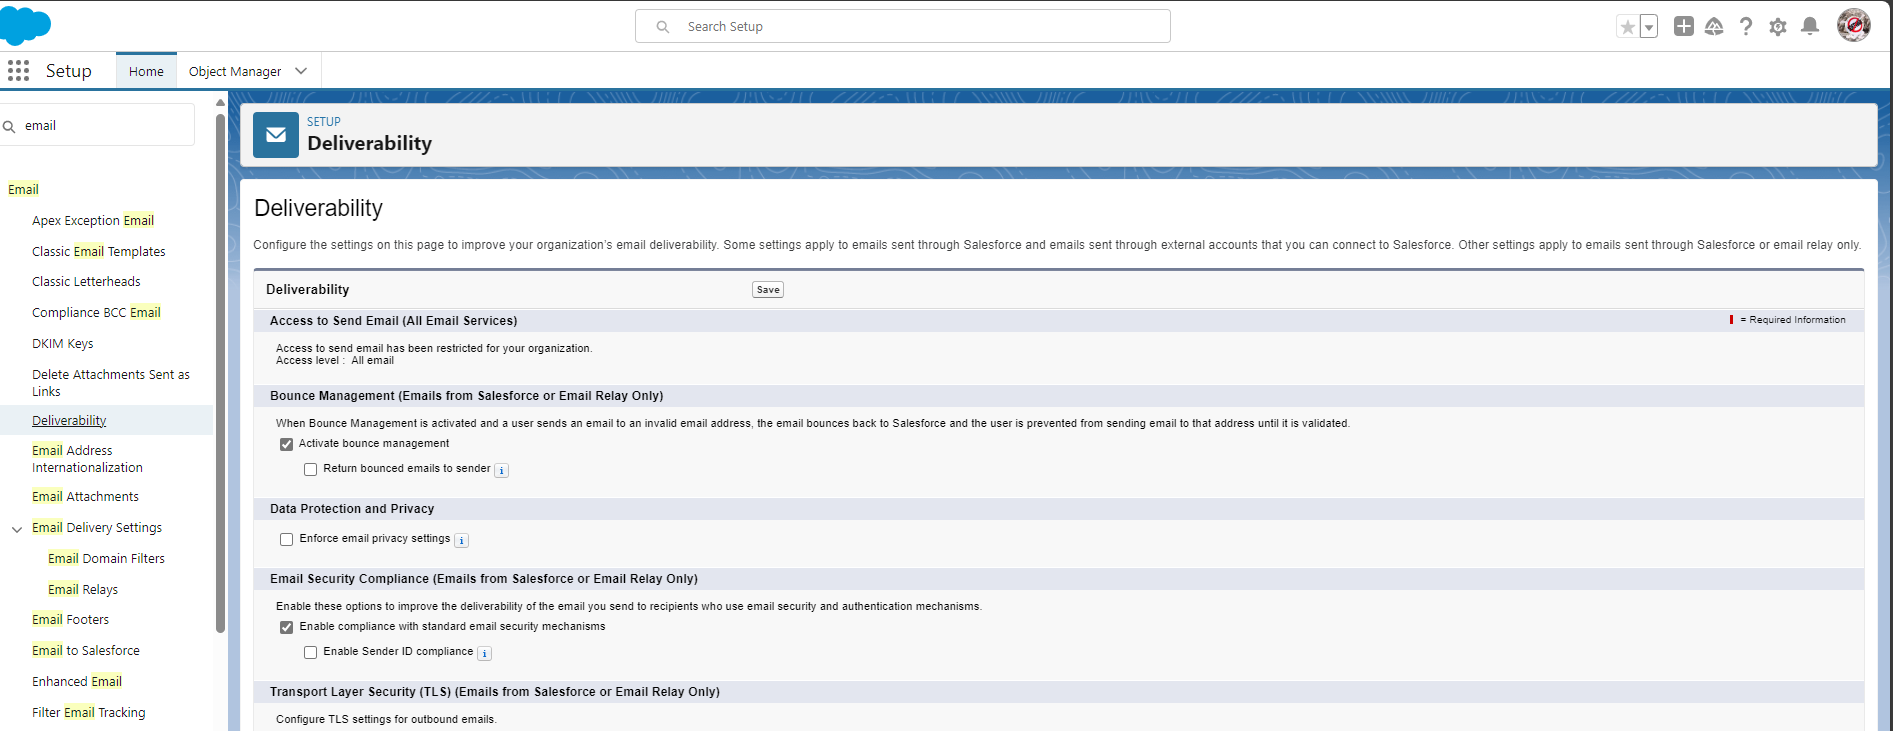The width and height of the screenshot is (1893, 731).
Task: Click the Salesforce cloud logo
Action: [x=25, y=25]
